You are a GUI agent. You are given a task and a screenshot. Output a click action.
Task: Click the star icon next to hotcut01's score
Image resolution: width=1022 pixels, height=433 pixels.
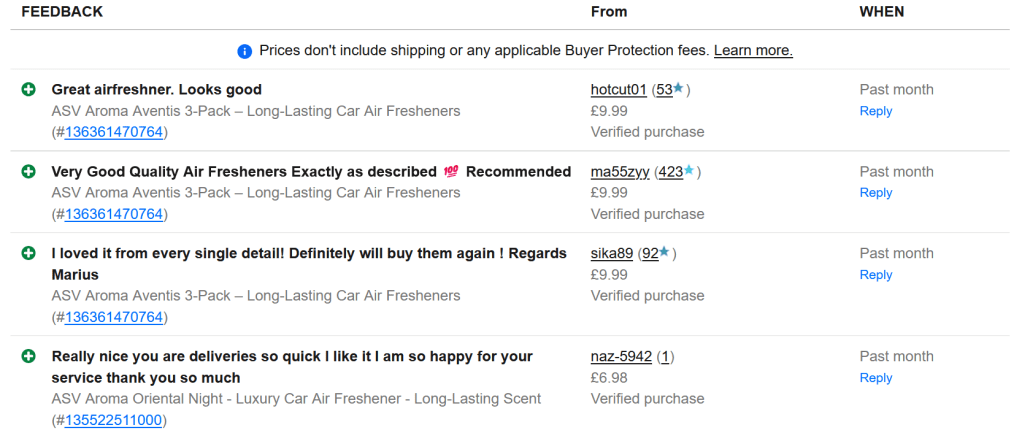point(678,89)
